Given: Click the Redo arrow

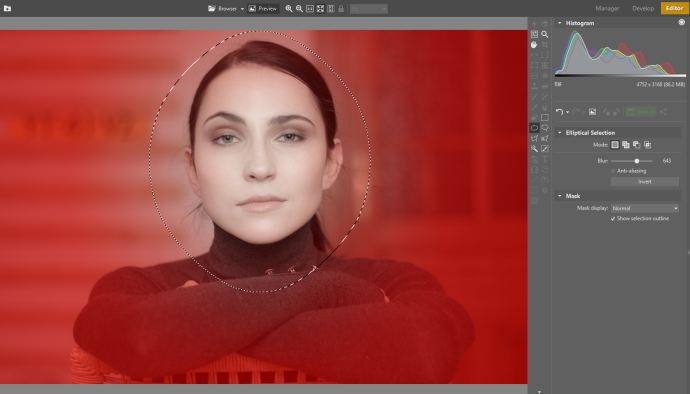Looking at the screenshot, I should pos(576,112).
